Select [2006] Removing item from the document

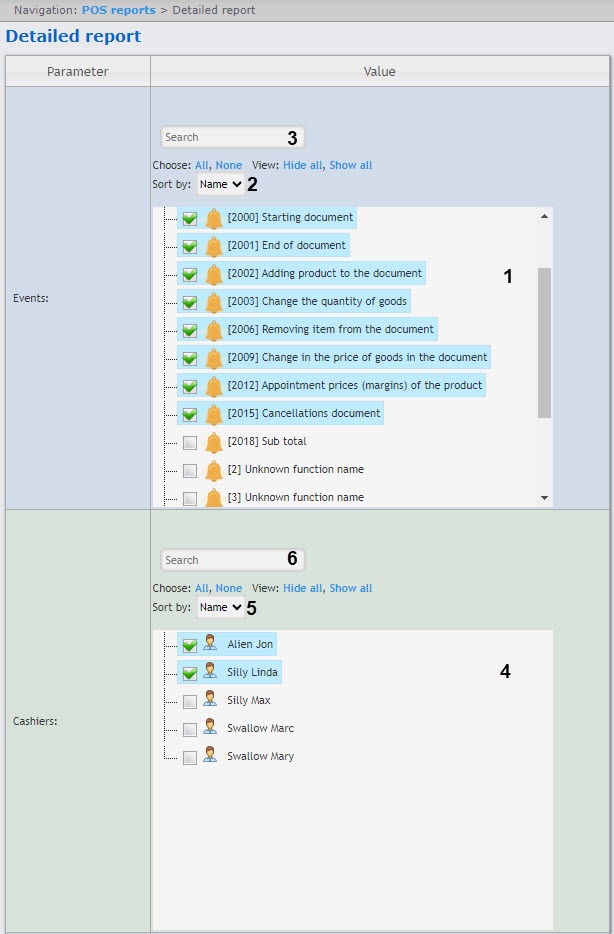[330, 329]
